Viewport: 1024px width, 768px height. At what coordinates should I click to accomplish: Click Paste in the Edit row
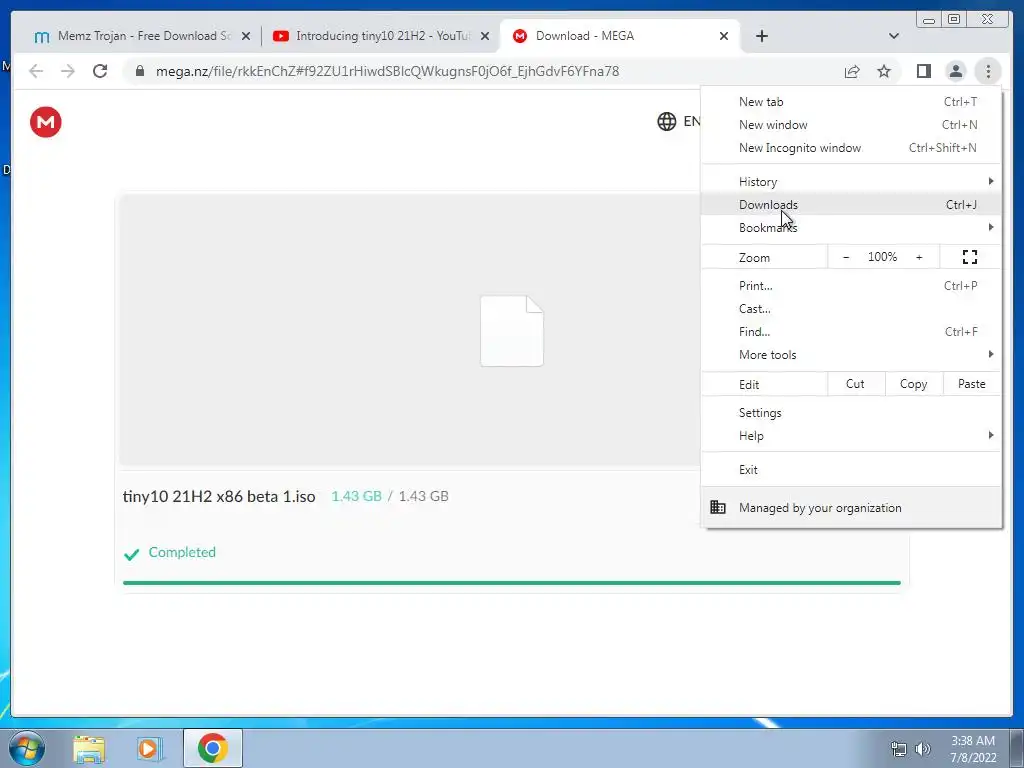click(x=972, y=384)
